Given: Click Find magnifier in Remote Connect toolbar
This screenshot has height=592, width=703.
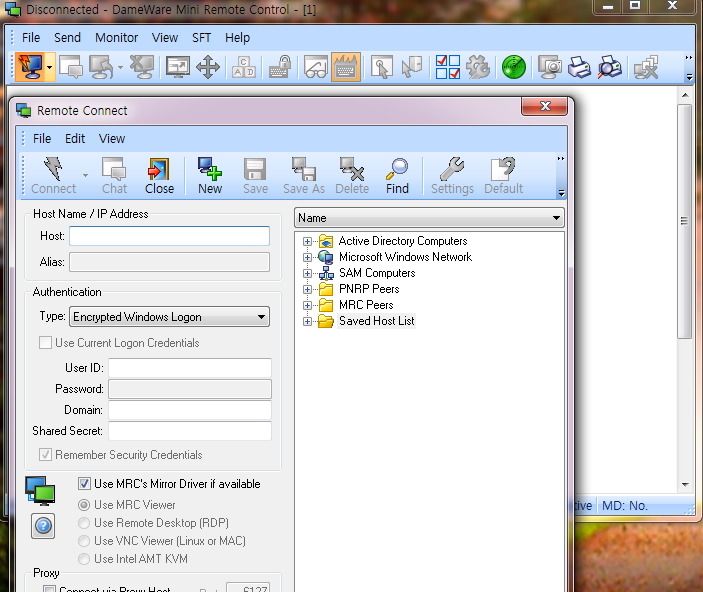Looking at the screenshot, I should point(397,175).
